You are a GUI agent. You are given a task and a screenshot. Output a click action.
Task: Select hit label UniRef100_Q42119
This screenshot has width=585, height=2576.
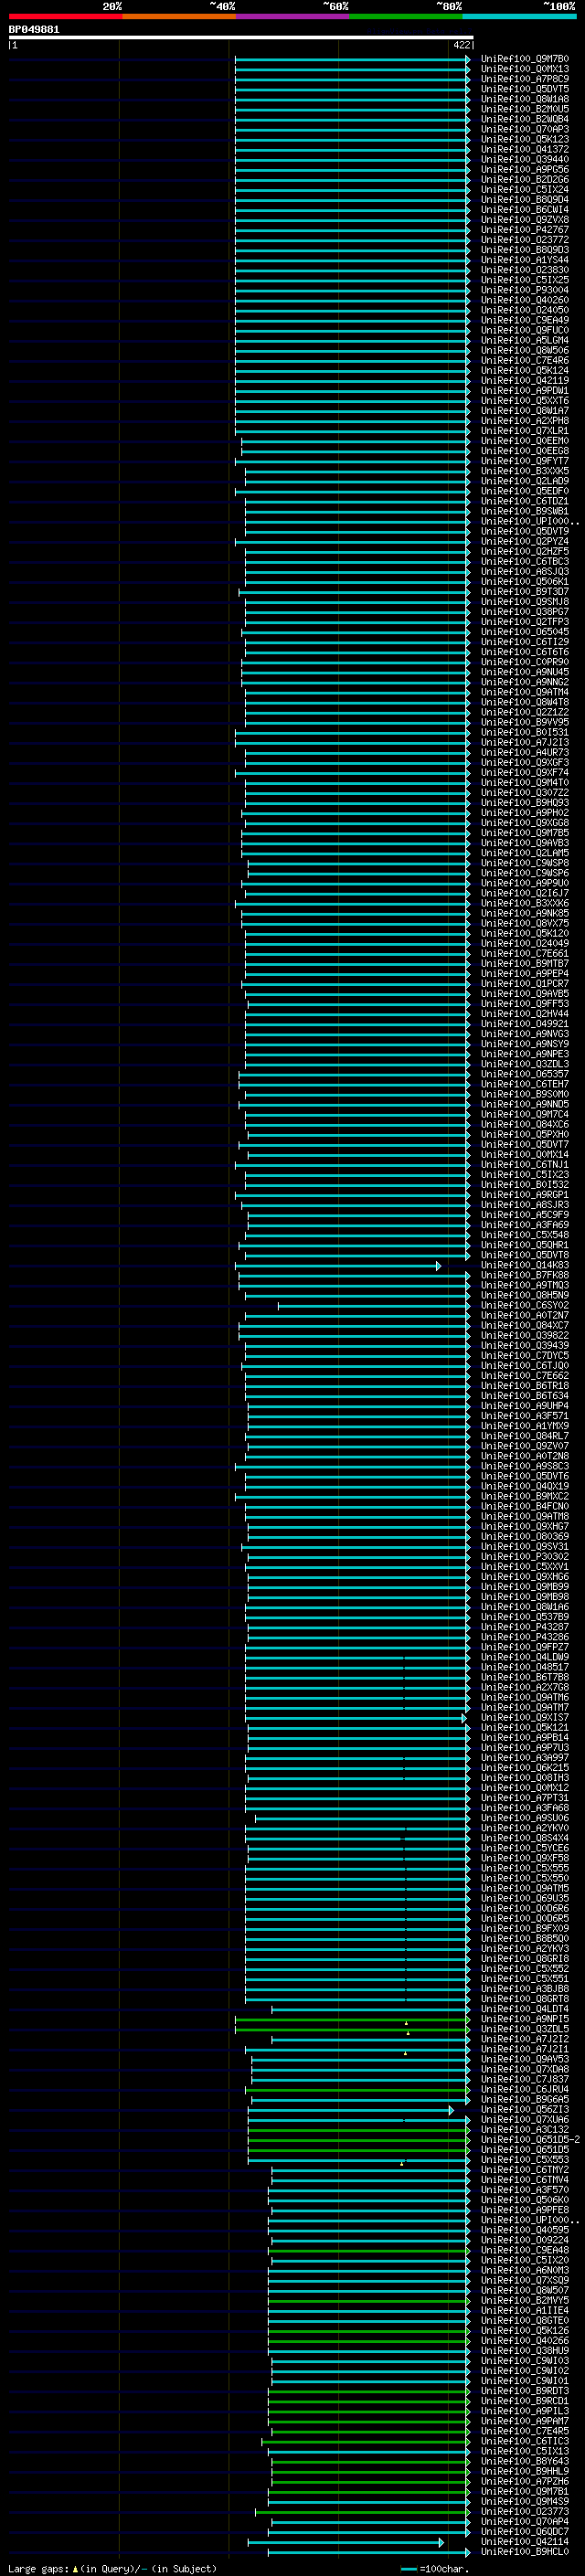click(x=525, y=380)
